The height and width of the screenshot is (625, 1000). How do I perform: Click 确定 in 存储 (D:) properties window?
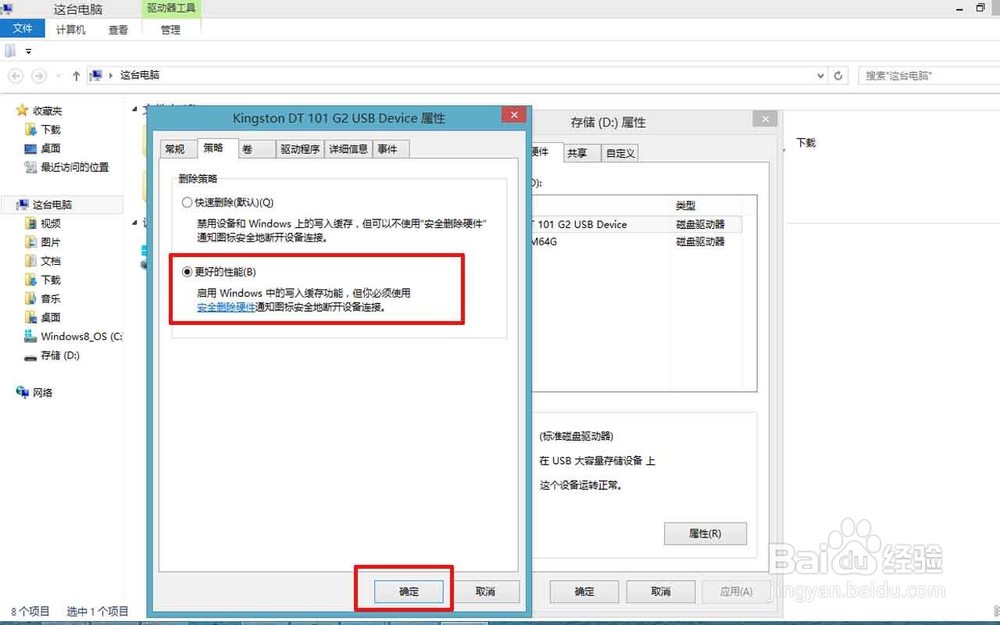pyautogui.click(x=584, y=591)
